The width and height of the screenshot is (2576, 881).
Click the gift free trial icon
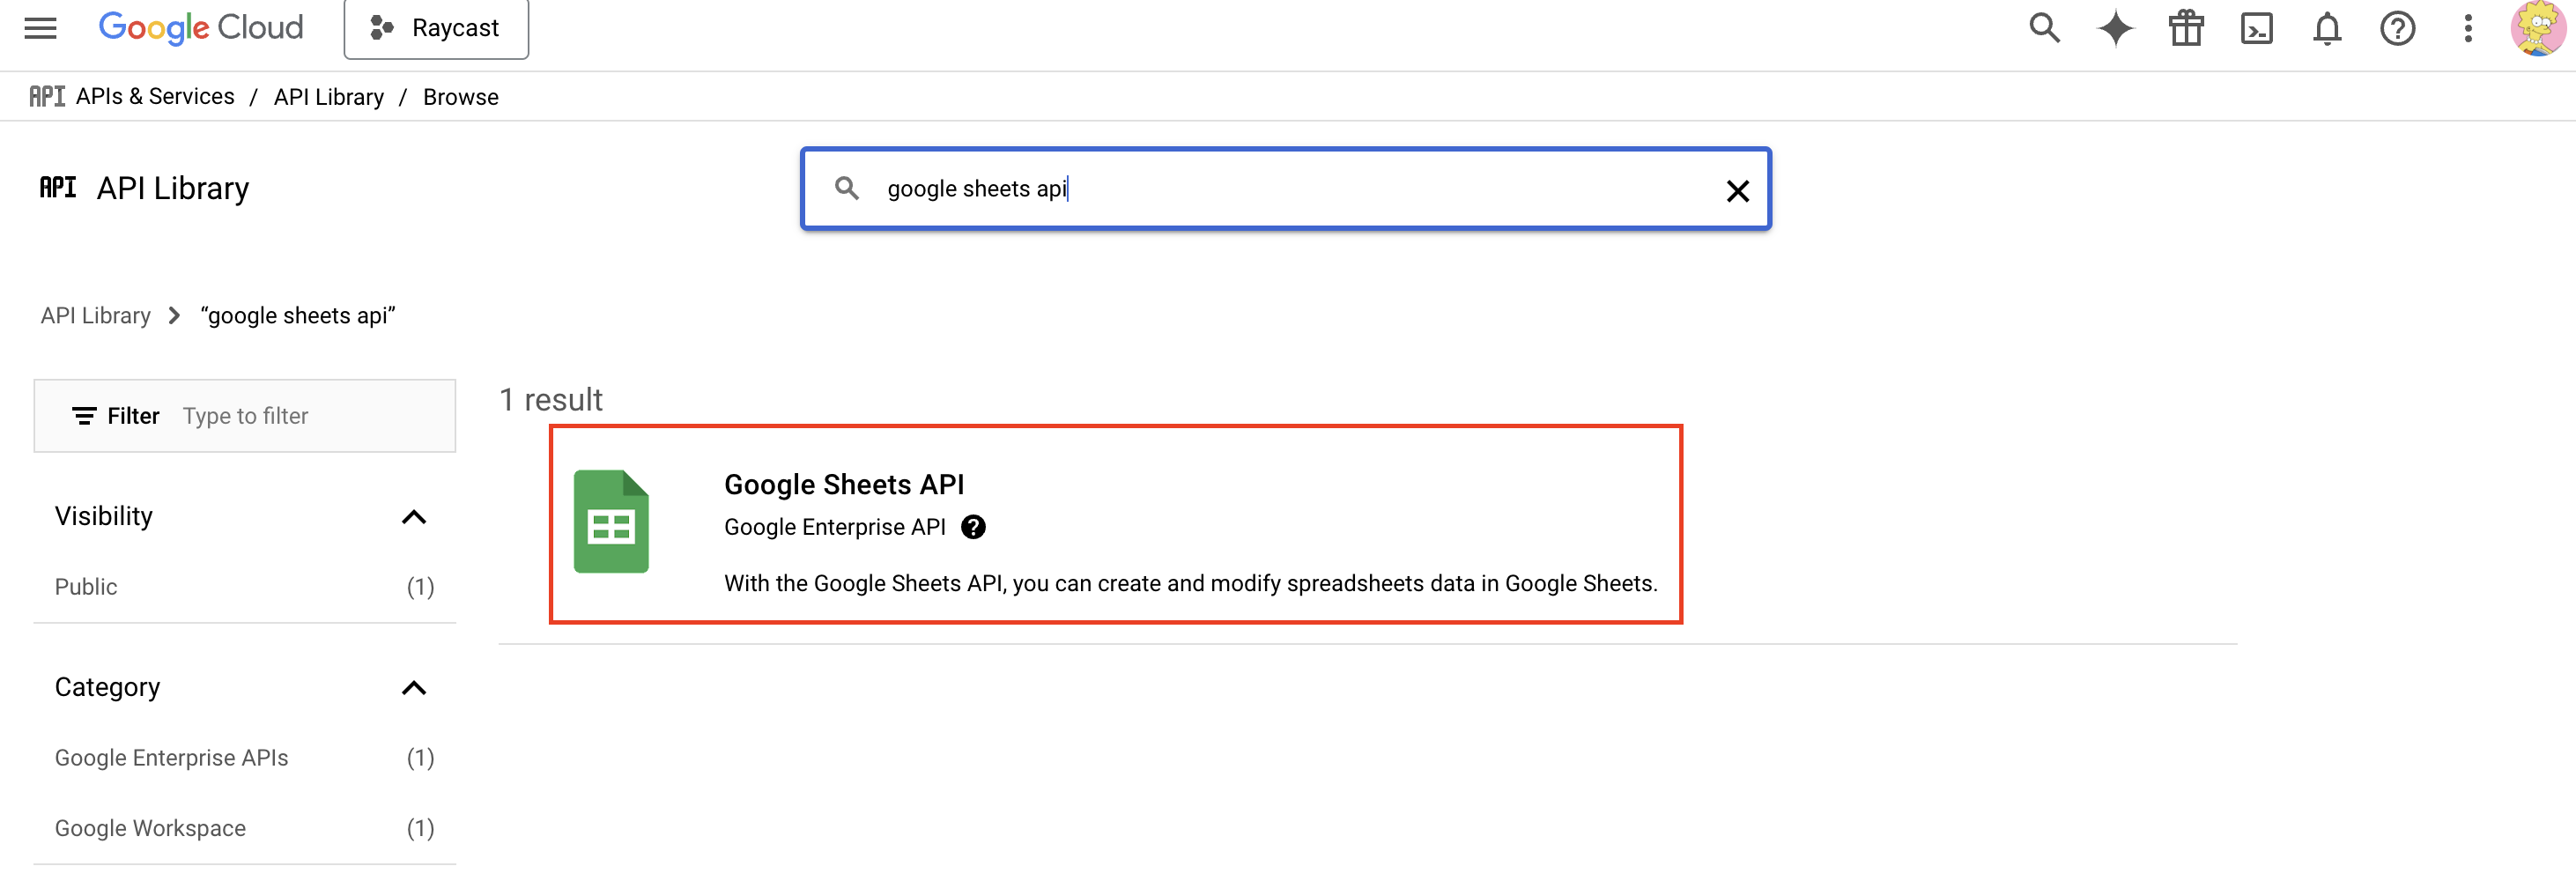[x=2186, y=28]
